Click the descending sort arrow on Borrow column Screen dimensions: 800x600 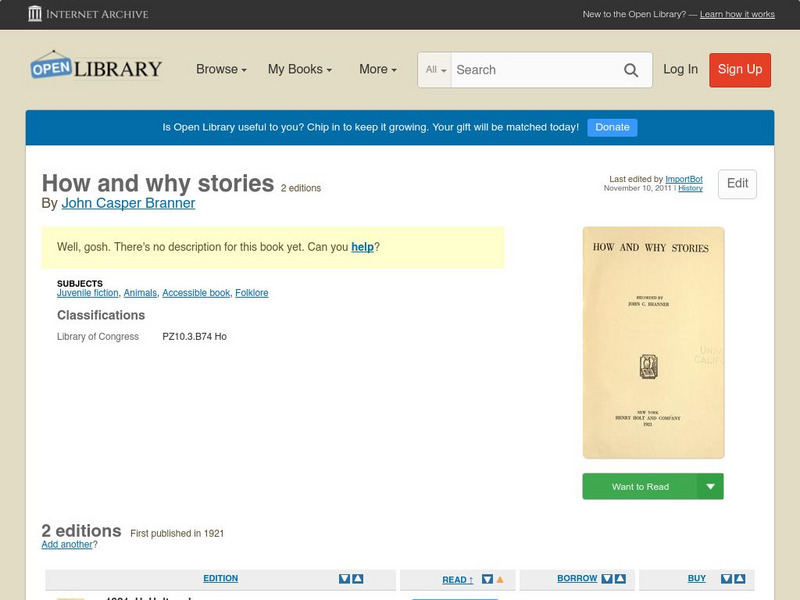[x=606, y=578]
